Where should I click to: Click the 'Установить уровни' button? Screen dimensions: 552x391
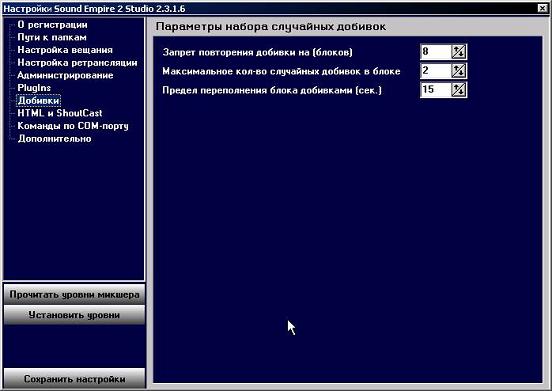click(74, 315)
